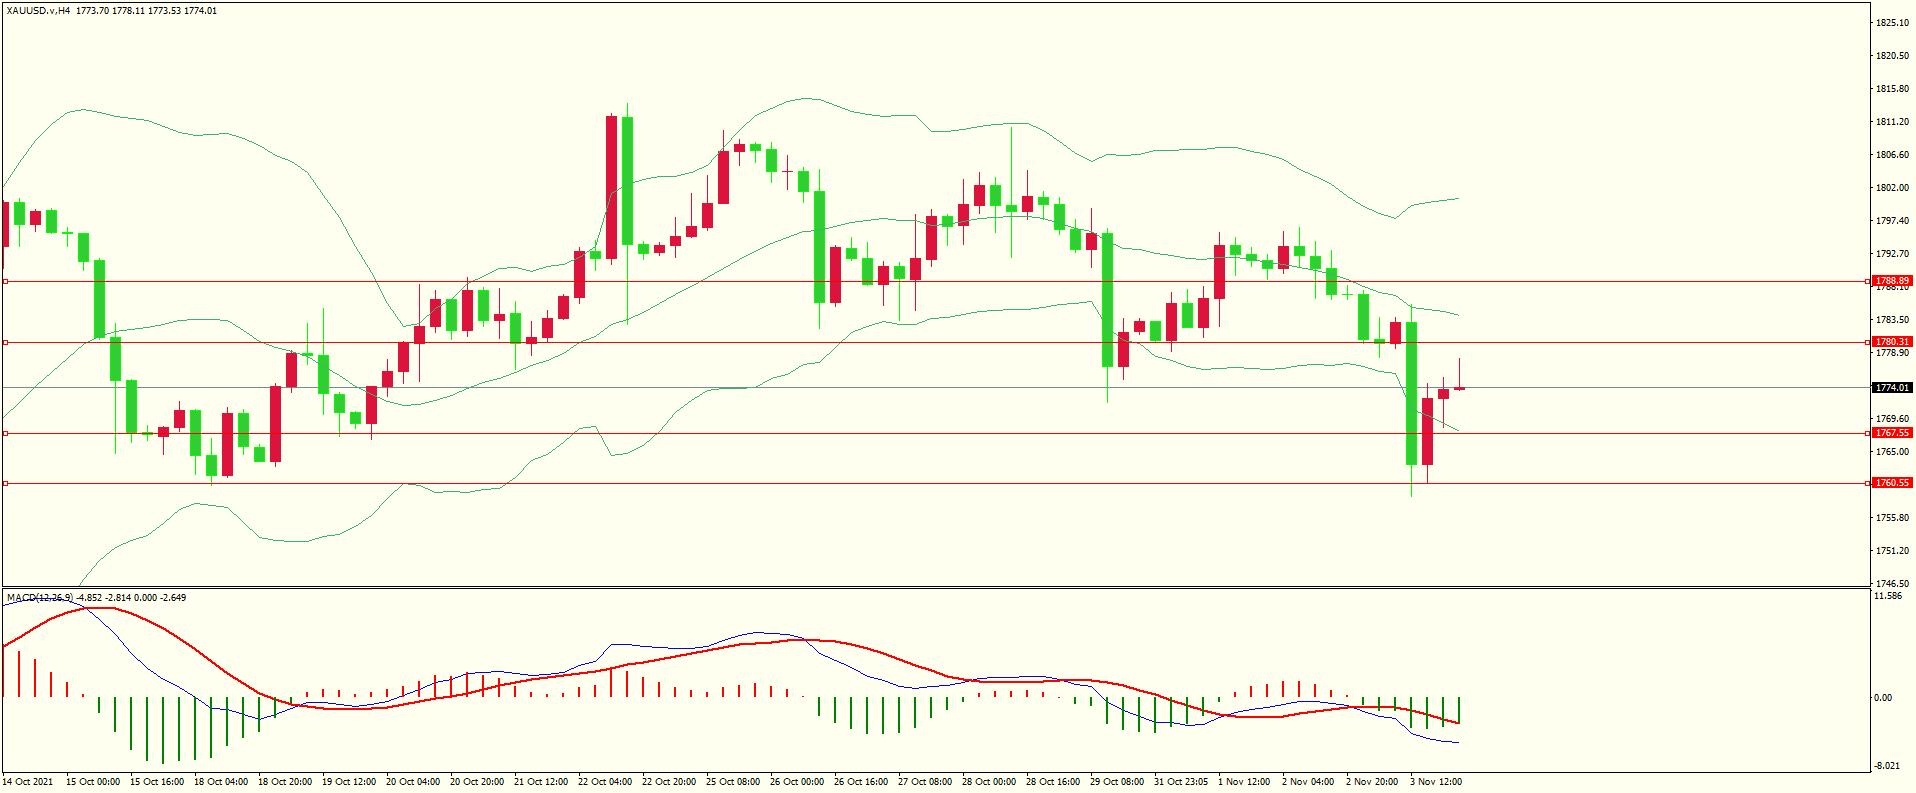Click the 29 Oct 08:00 time label
The width and height of the screenshot is (1916, 793).
click(1117, 782)
